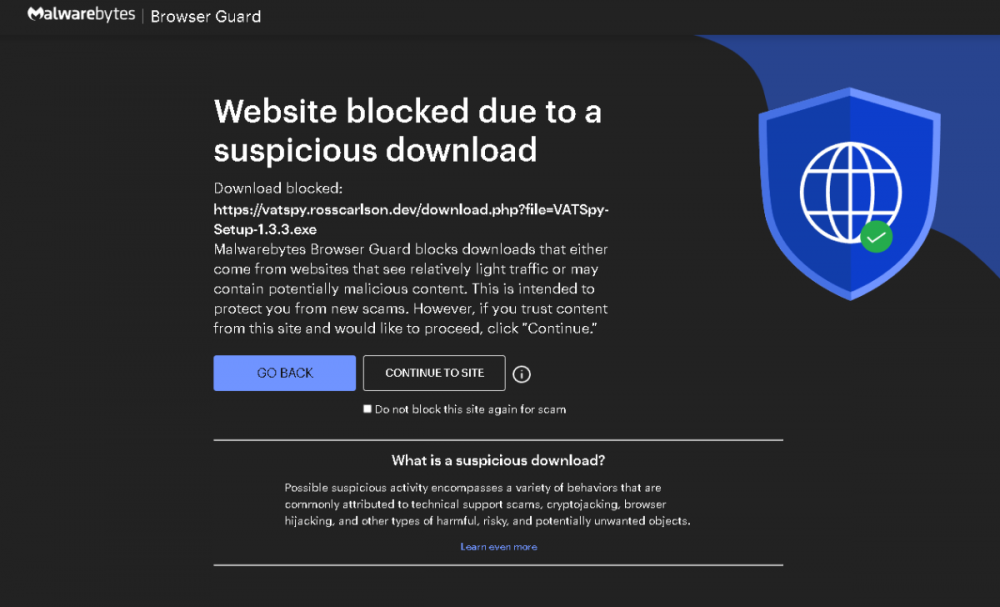Image resolution: width=1000 pixels, height=607 pixels.
Task: Click the divider line above suspicious download section
Action: [x=498, y=439]
